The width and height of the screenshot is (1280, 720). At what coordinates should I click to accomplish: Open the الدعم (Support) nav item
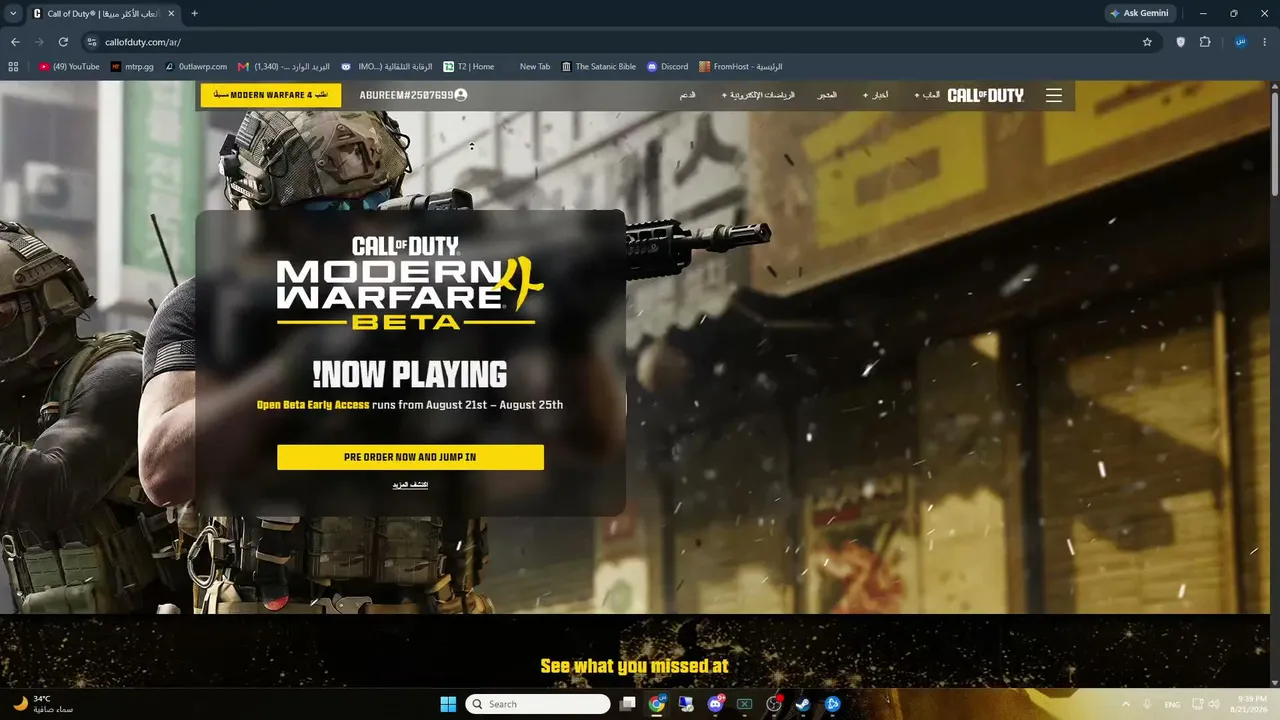click(x=687, y=95)
